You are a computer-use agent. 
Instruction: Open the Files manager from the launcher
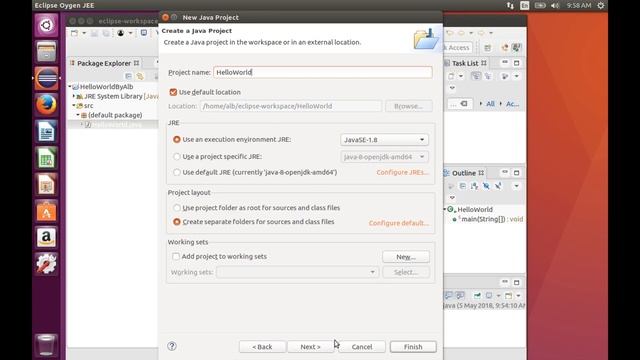46,52
